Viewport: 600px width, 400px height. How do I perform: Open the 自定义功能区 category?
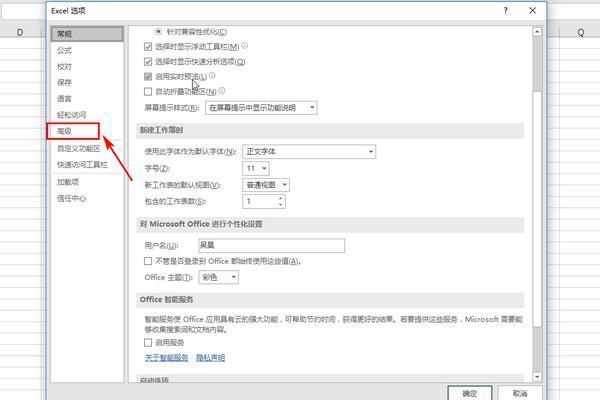78,149
